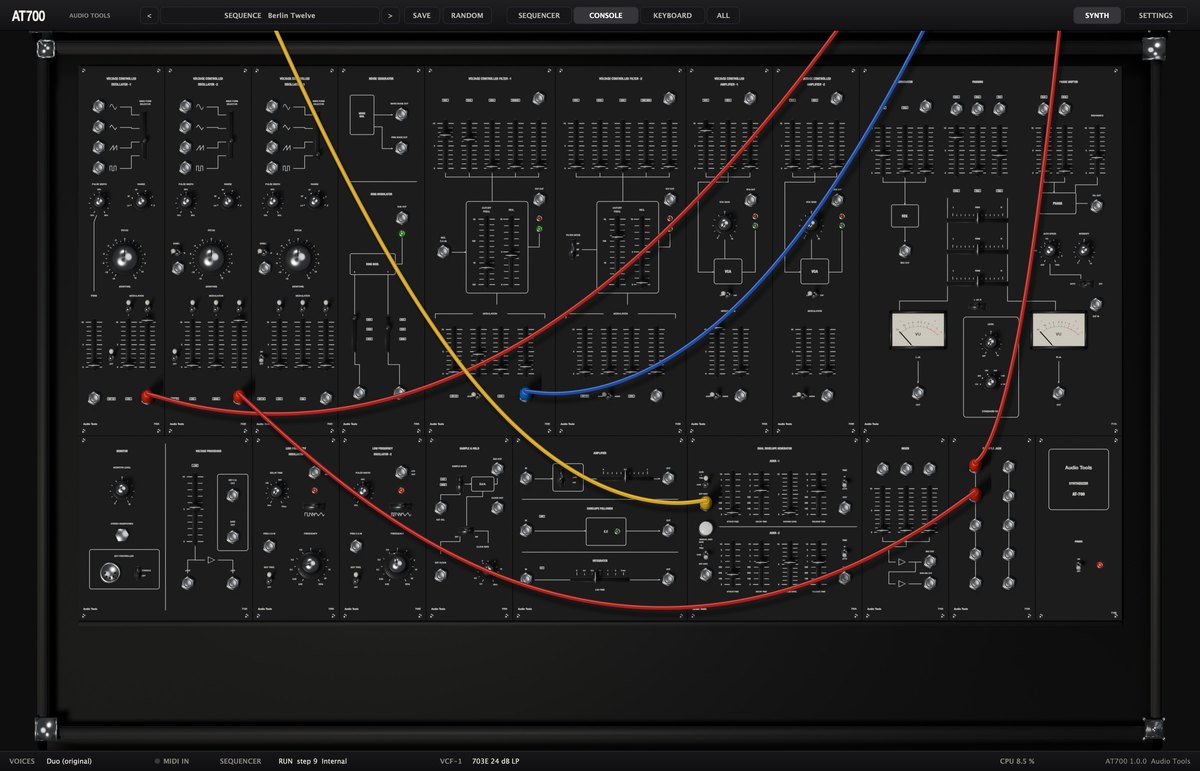Click the white manual gate button in envelope generator
The image size is (1200, 771).
705,528
